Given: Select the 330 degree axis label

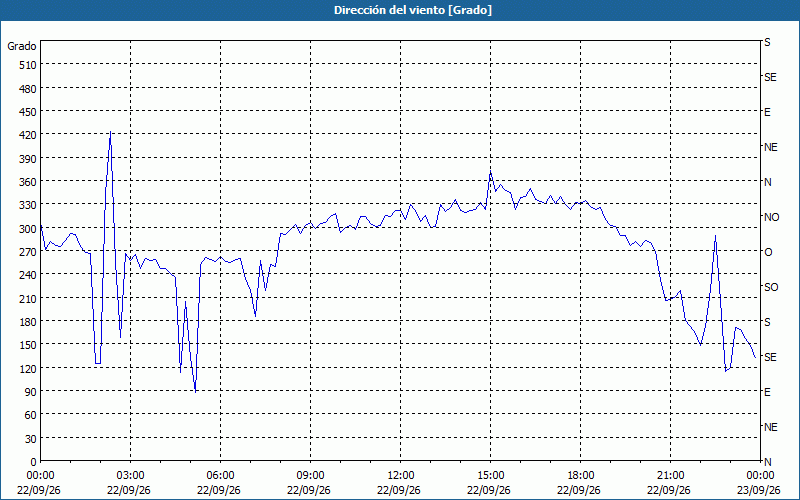Looking at the screenshot, I should tap(28, 205).
